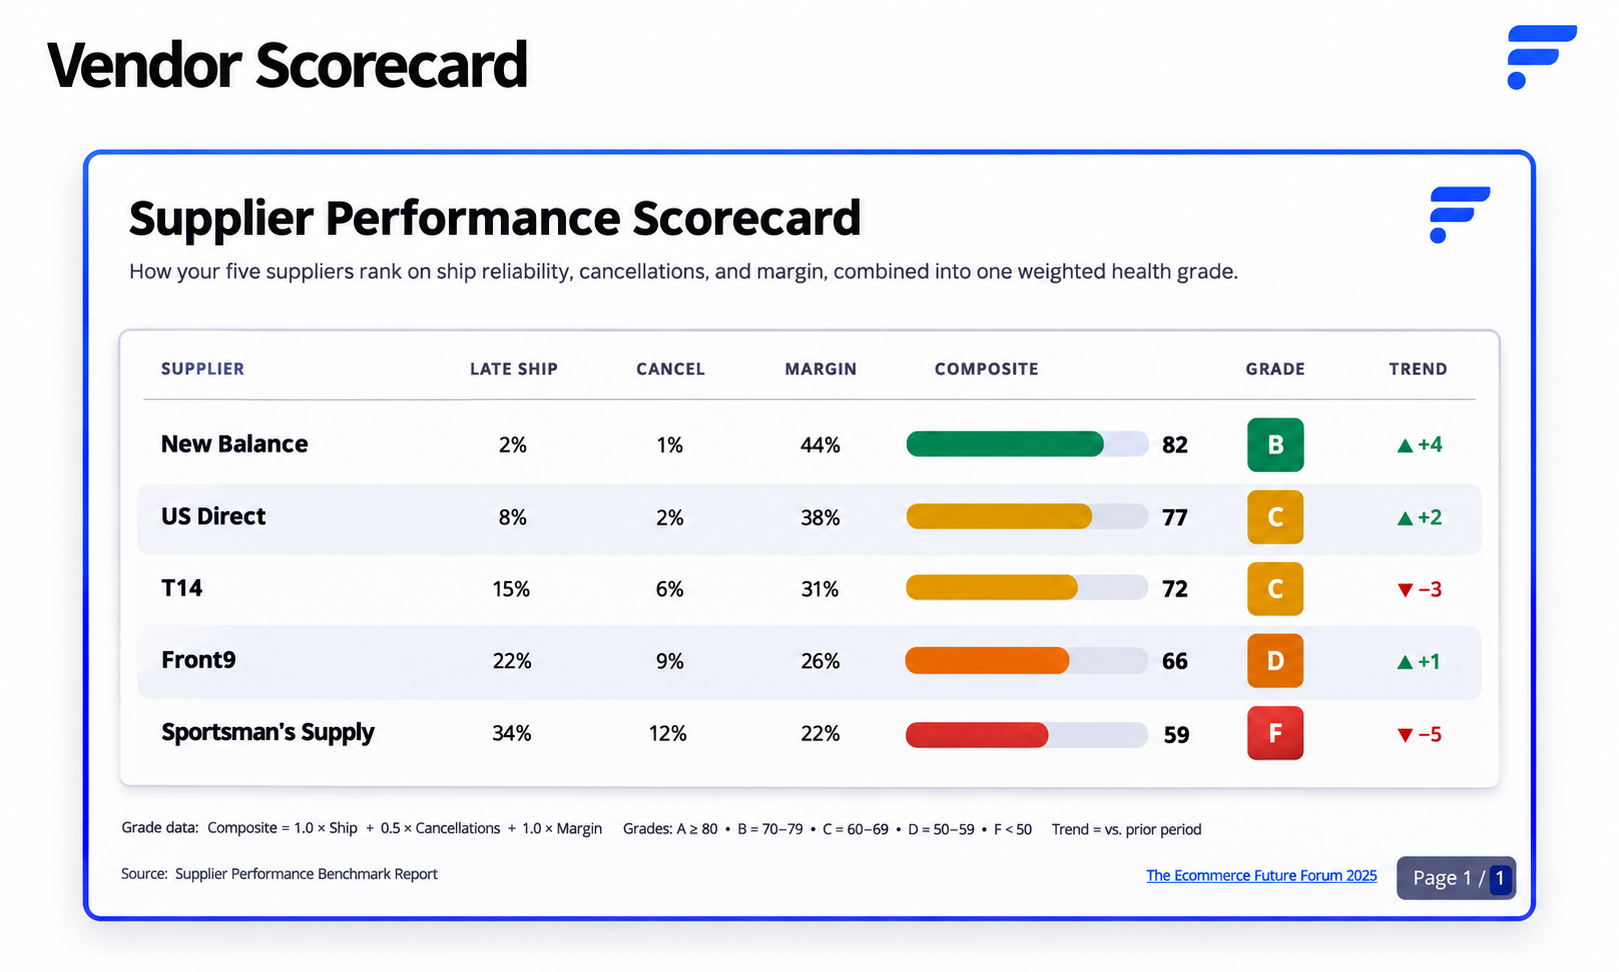Click the red F grade badge

1275,733
